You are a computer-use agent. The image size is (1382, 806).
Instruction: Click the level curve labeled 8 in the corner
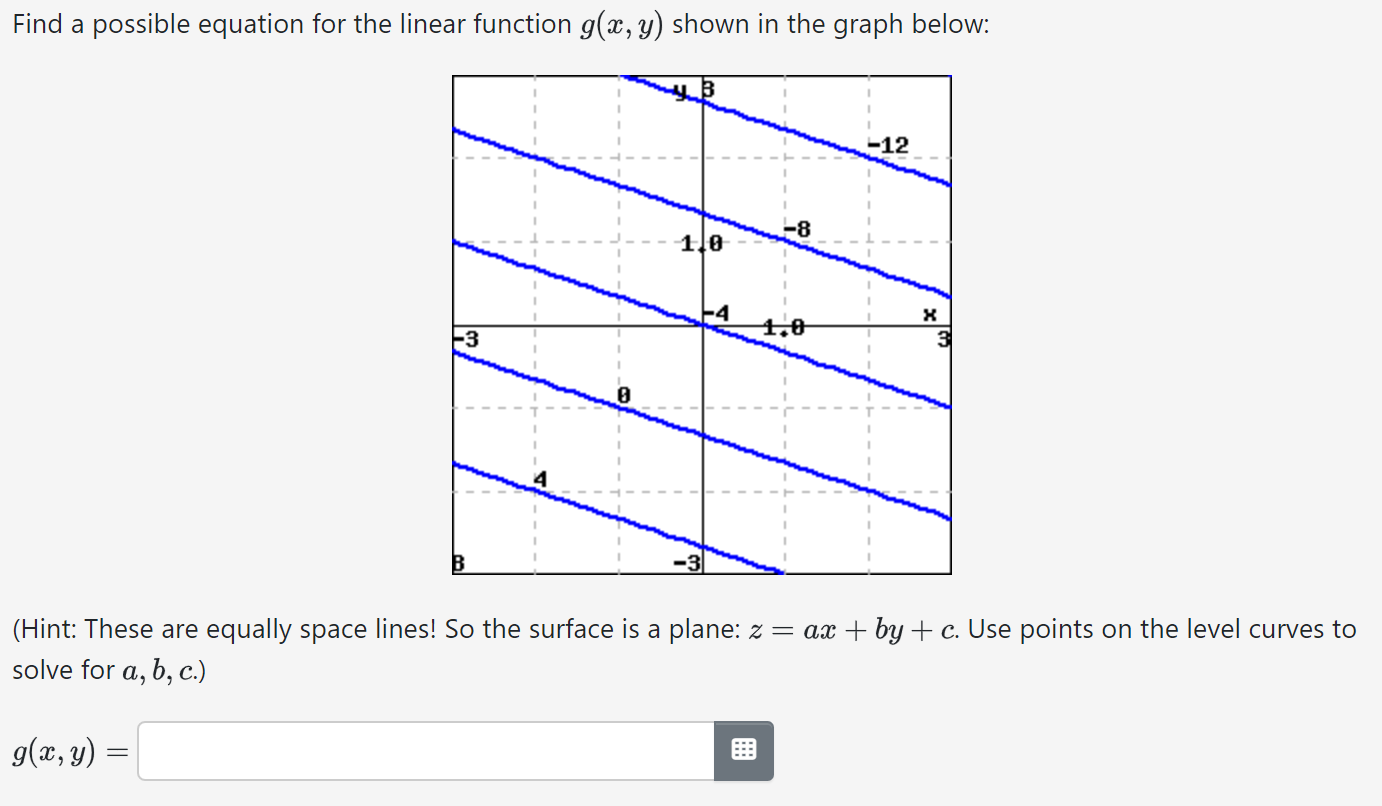click(x=457, y=563)
